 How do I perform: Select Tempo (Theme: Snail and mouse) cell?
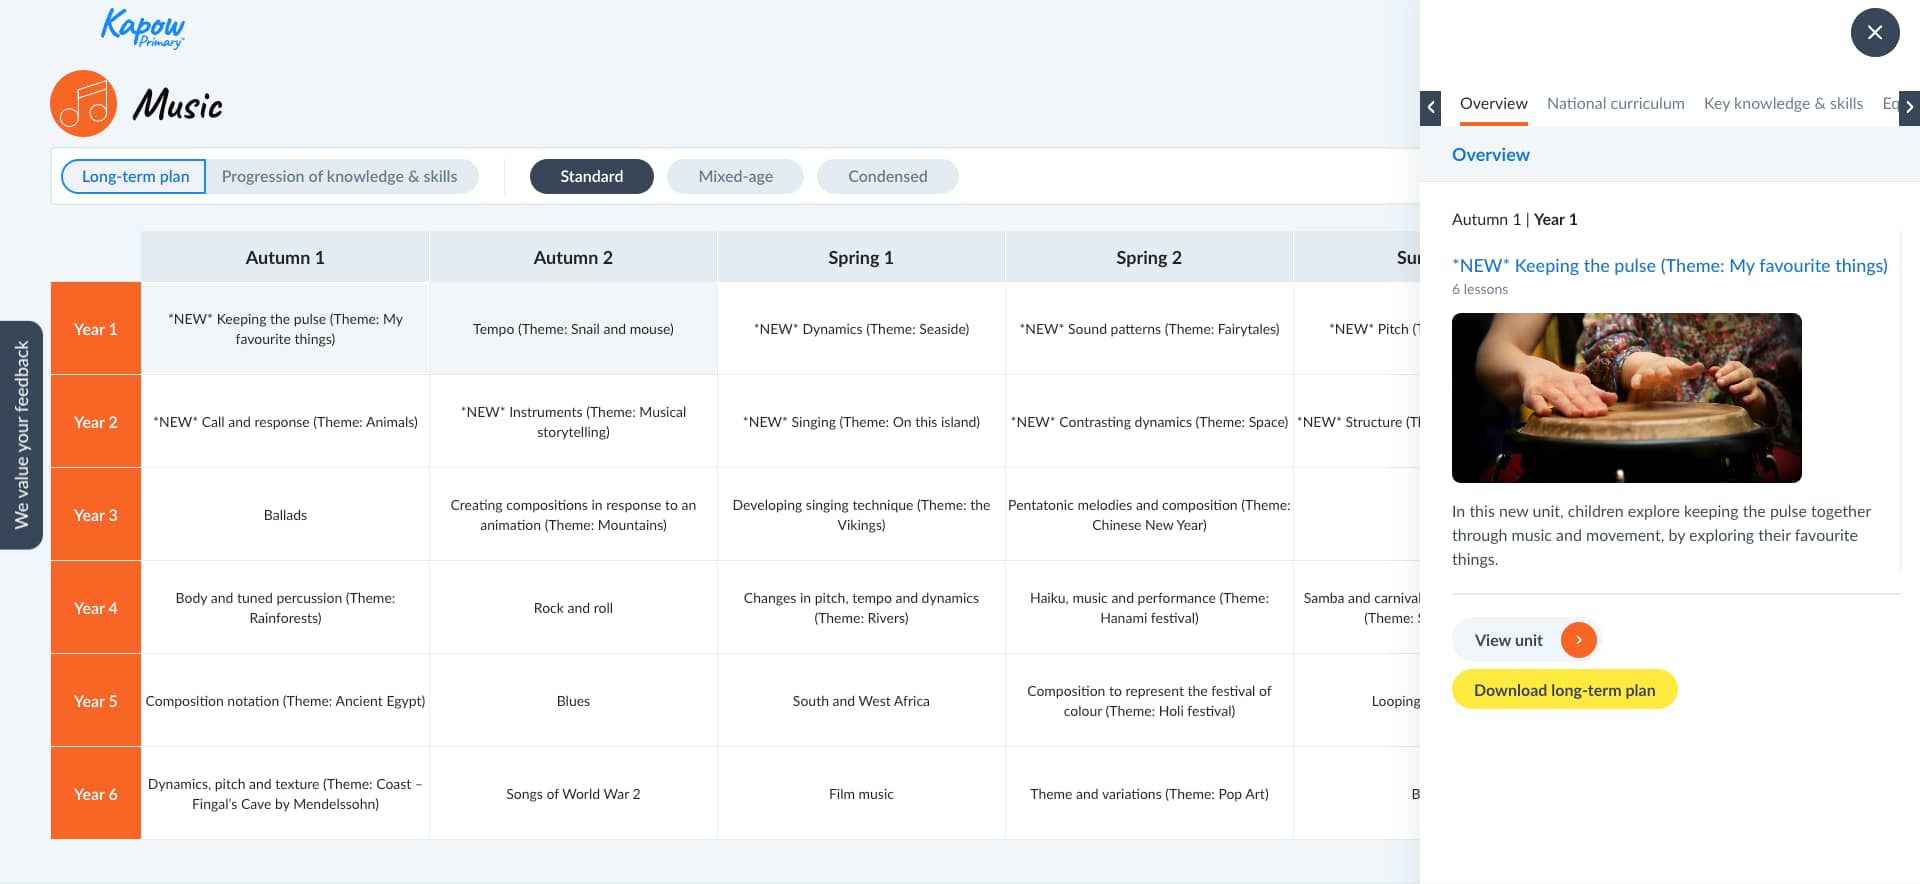pos(573,329)
